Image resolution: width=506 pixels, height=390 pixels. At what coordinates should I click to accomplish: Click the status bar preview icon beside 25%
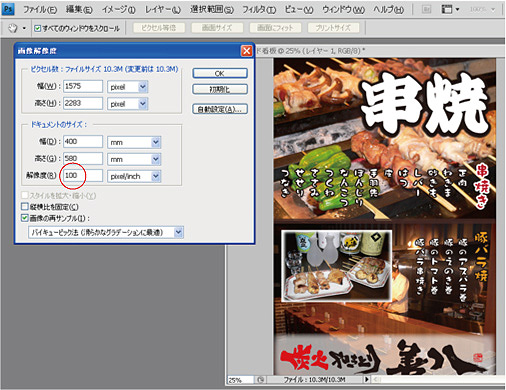pos(261,379)
